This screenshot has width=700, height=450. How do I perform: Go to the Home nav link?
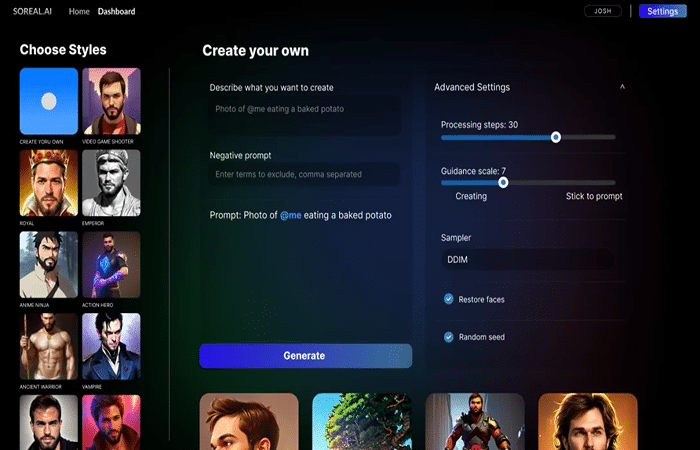tap(78, 12)
